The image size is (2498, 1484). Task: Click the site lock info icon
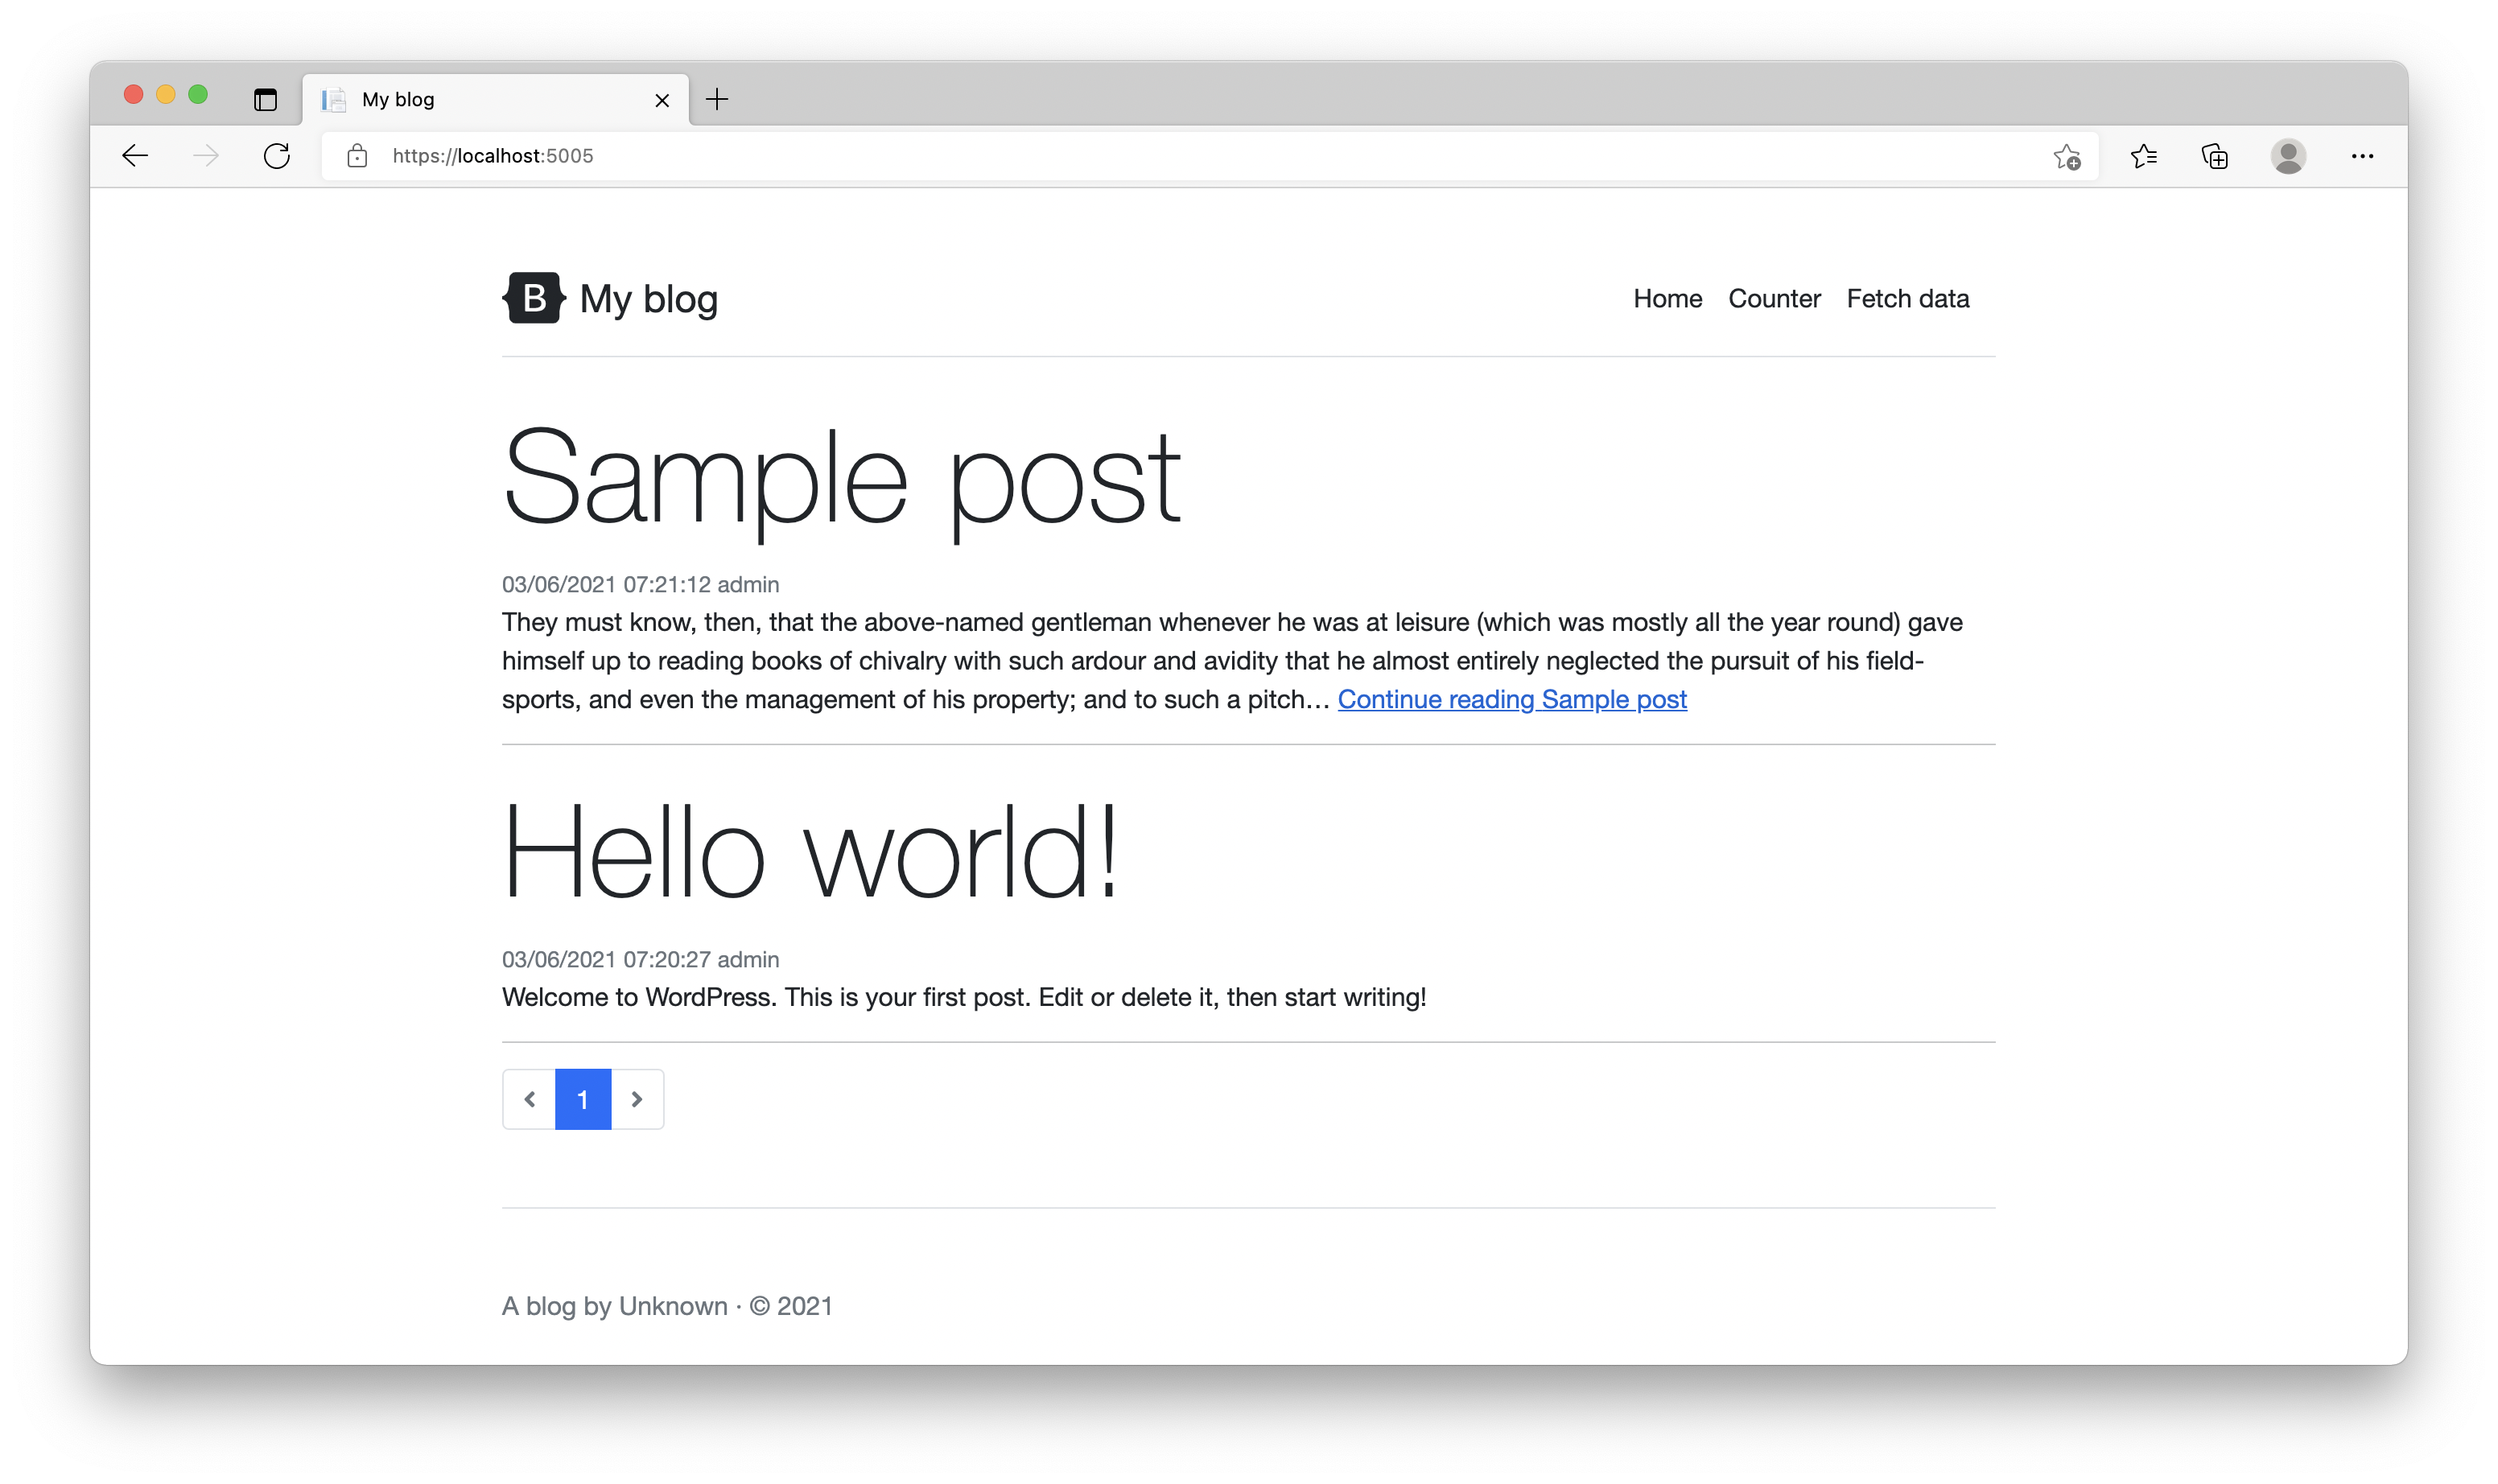click(357, 156)
